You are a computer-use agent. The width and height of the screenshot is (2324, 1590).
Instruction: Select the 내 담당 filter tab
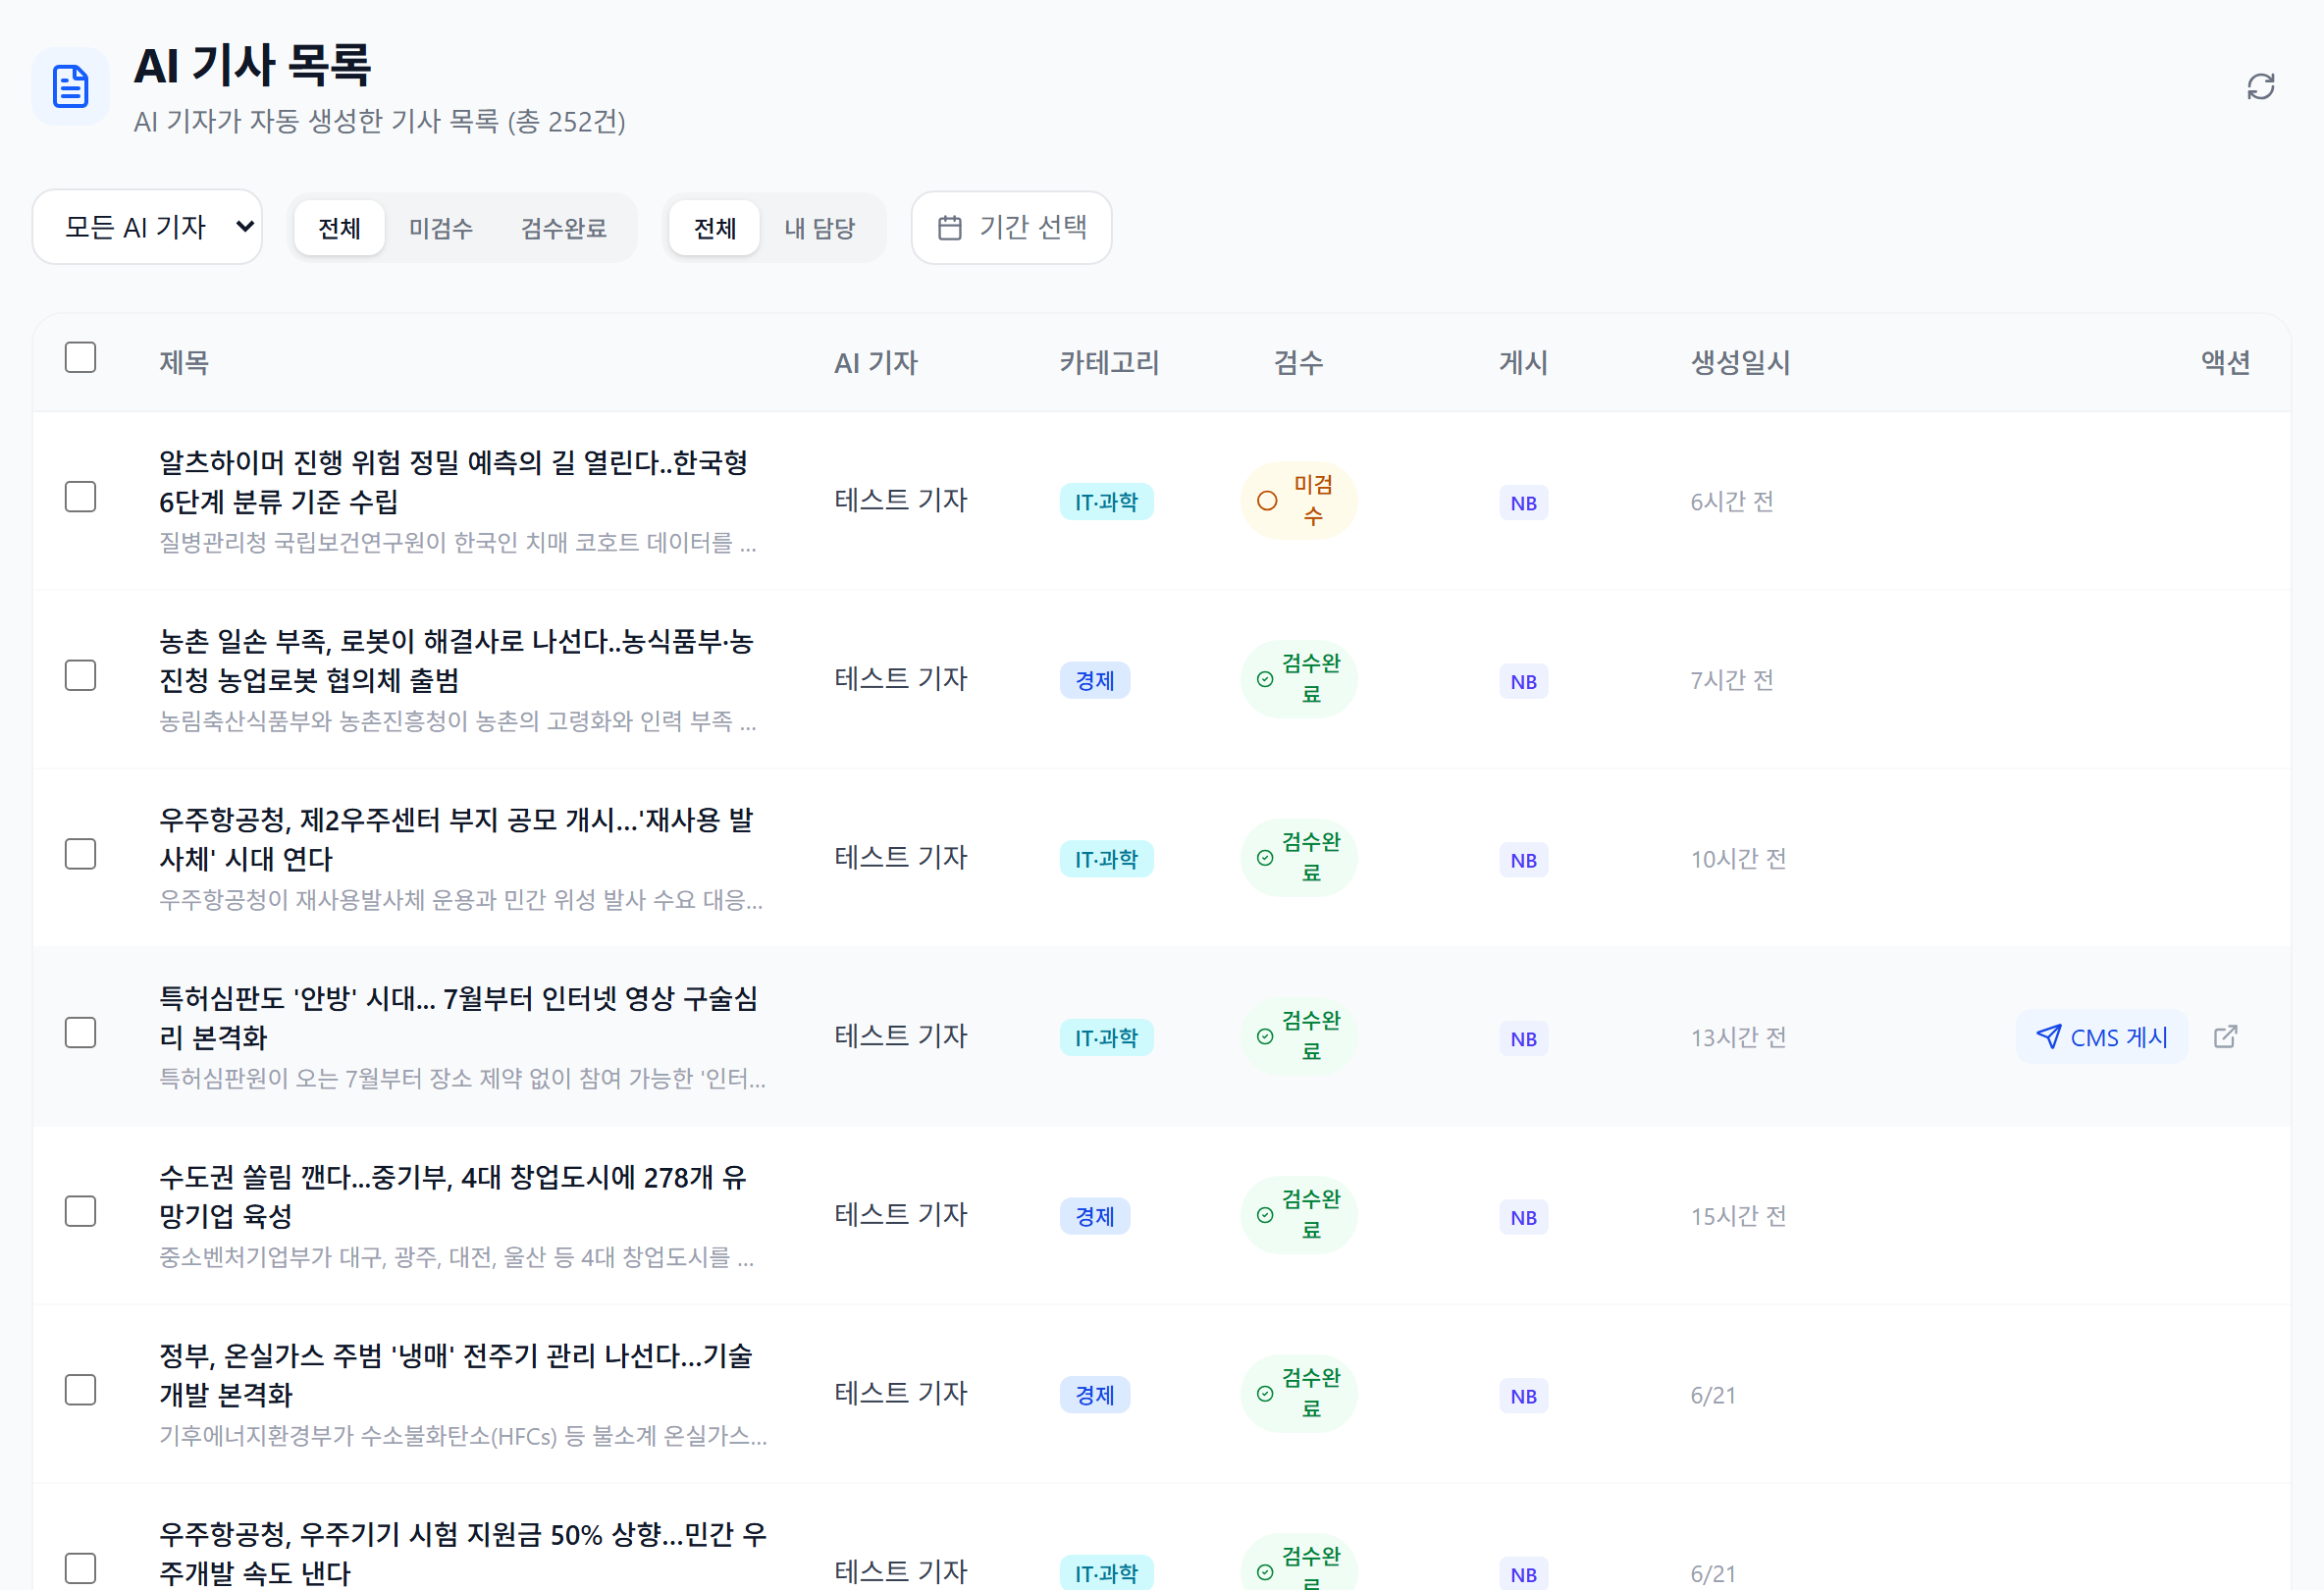pos(819,228)
